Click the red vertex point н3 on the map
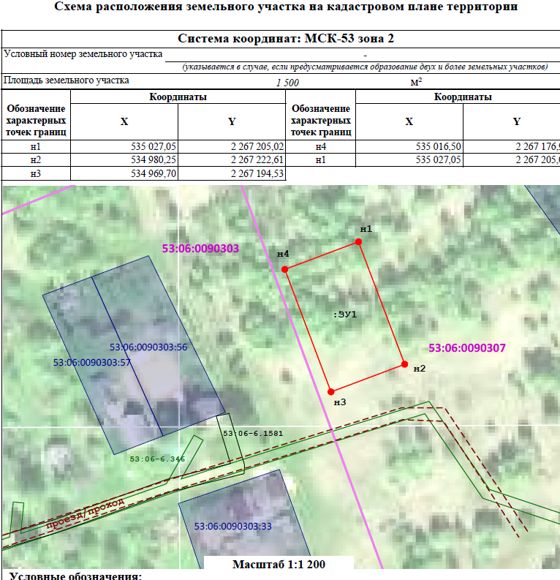The height and width of the screenshot is (580, 560). pos(331,392)
